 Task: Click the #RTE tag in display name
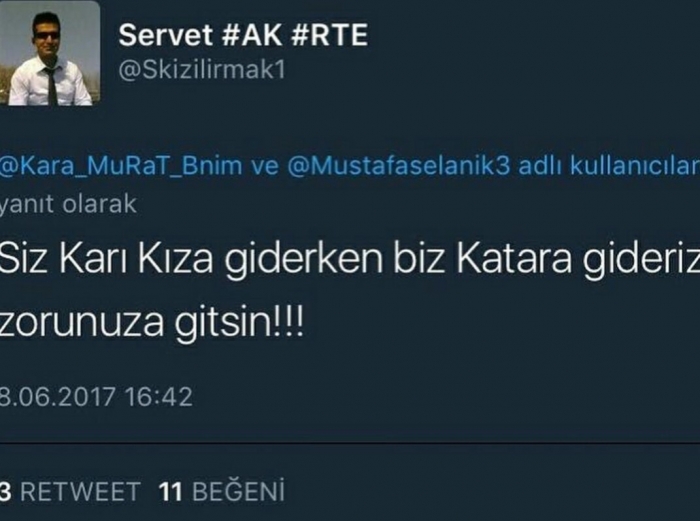coord(329,35)
